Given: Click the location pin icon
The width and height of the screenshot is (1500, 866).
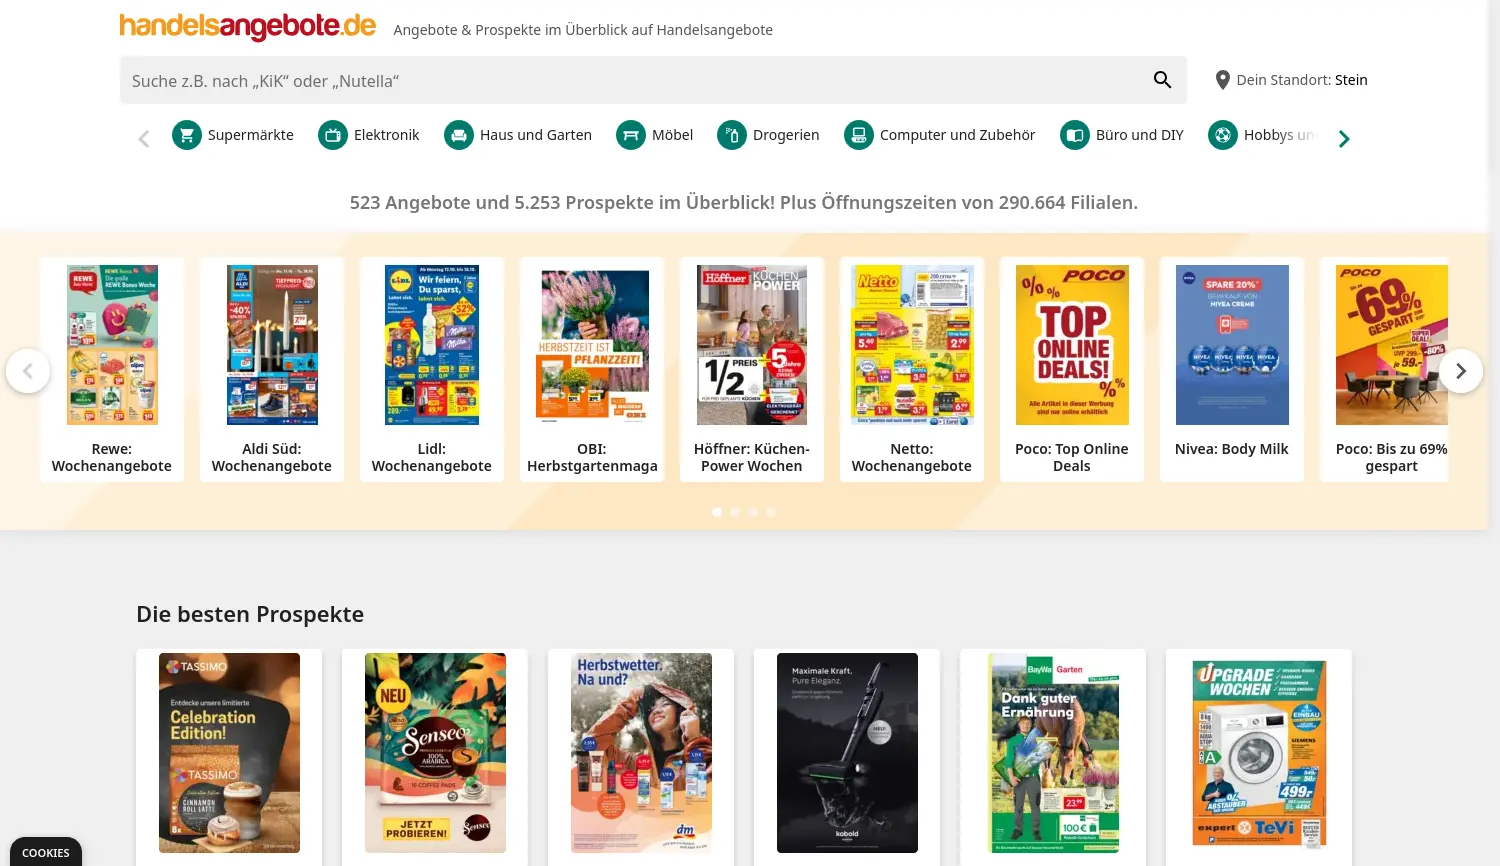Looking at the screenshot, I should [x=1222, y=80].
